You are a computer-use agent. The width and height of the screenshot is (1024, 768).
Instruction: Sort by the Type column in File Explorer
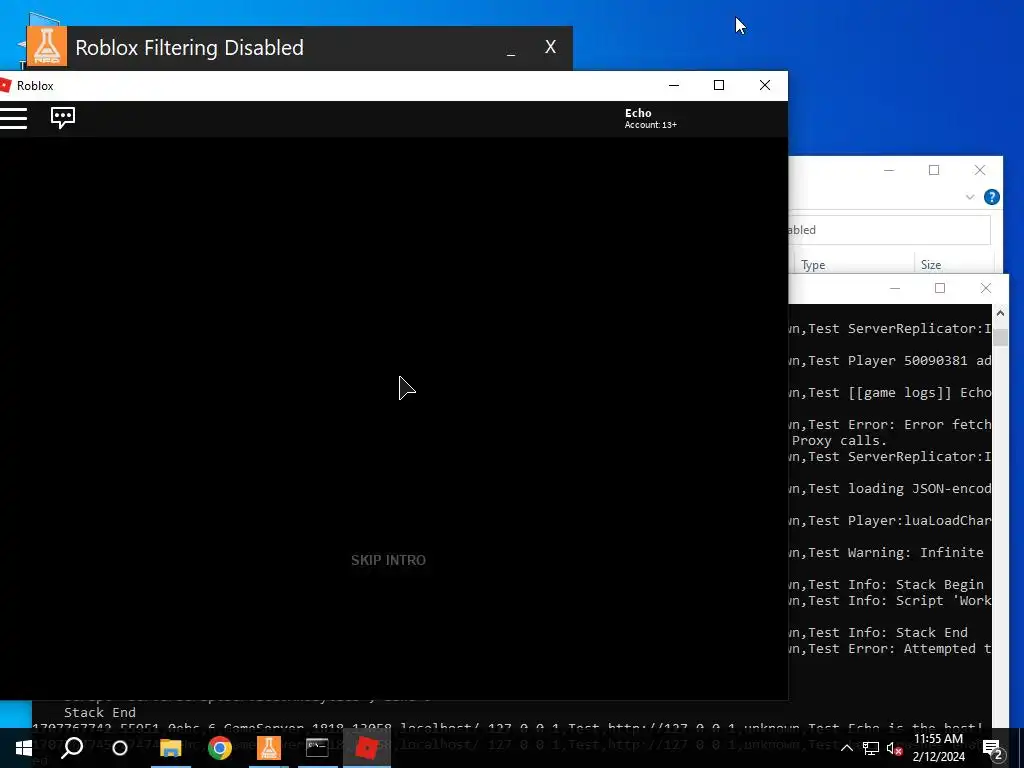point(813,264)
